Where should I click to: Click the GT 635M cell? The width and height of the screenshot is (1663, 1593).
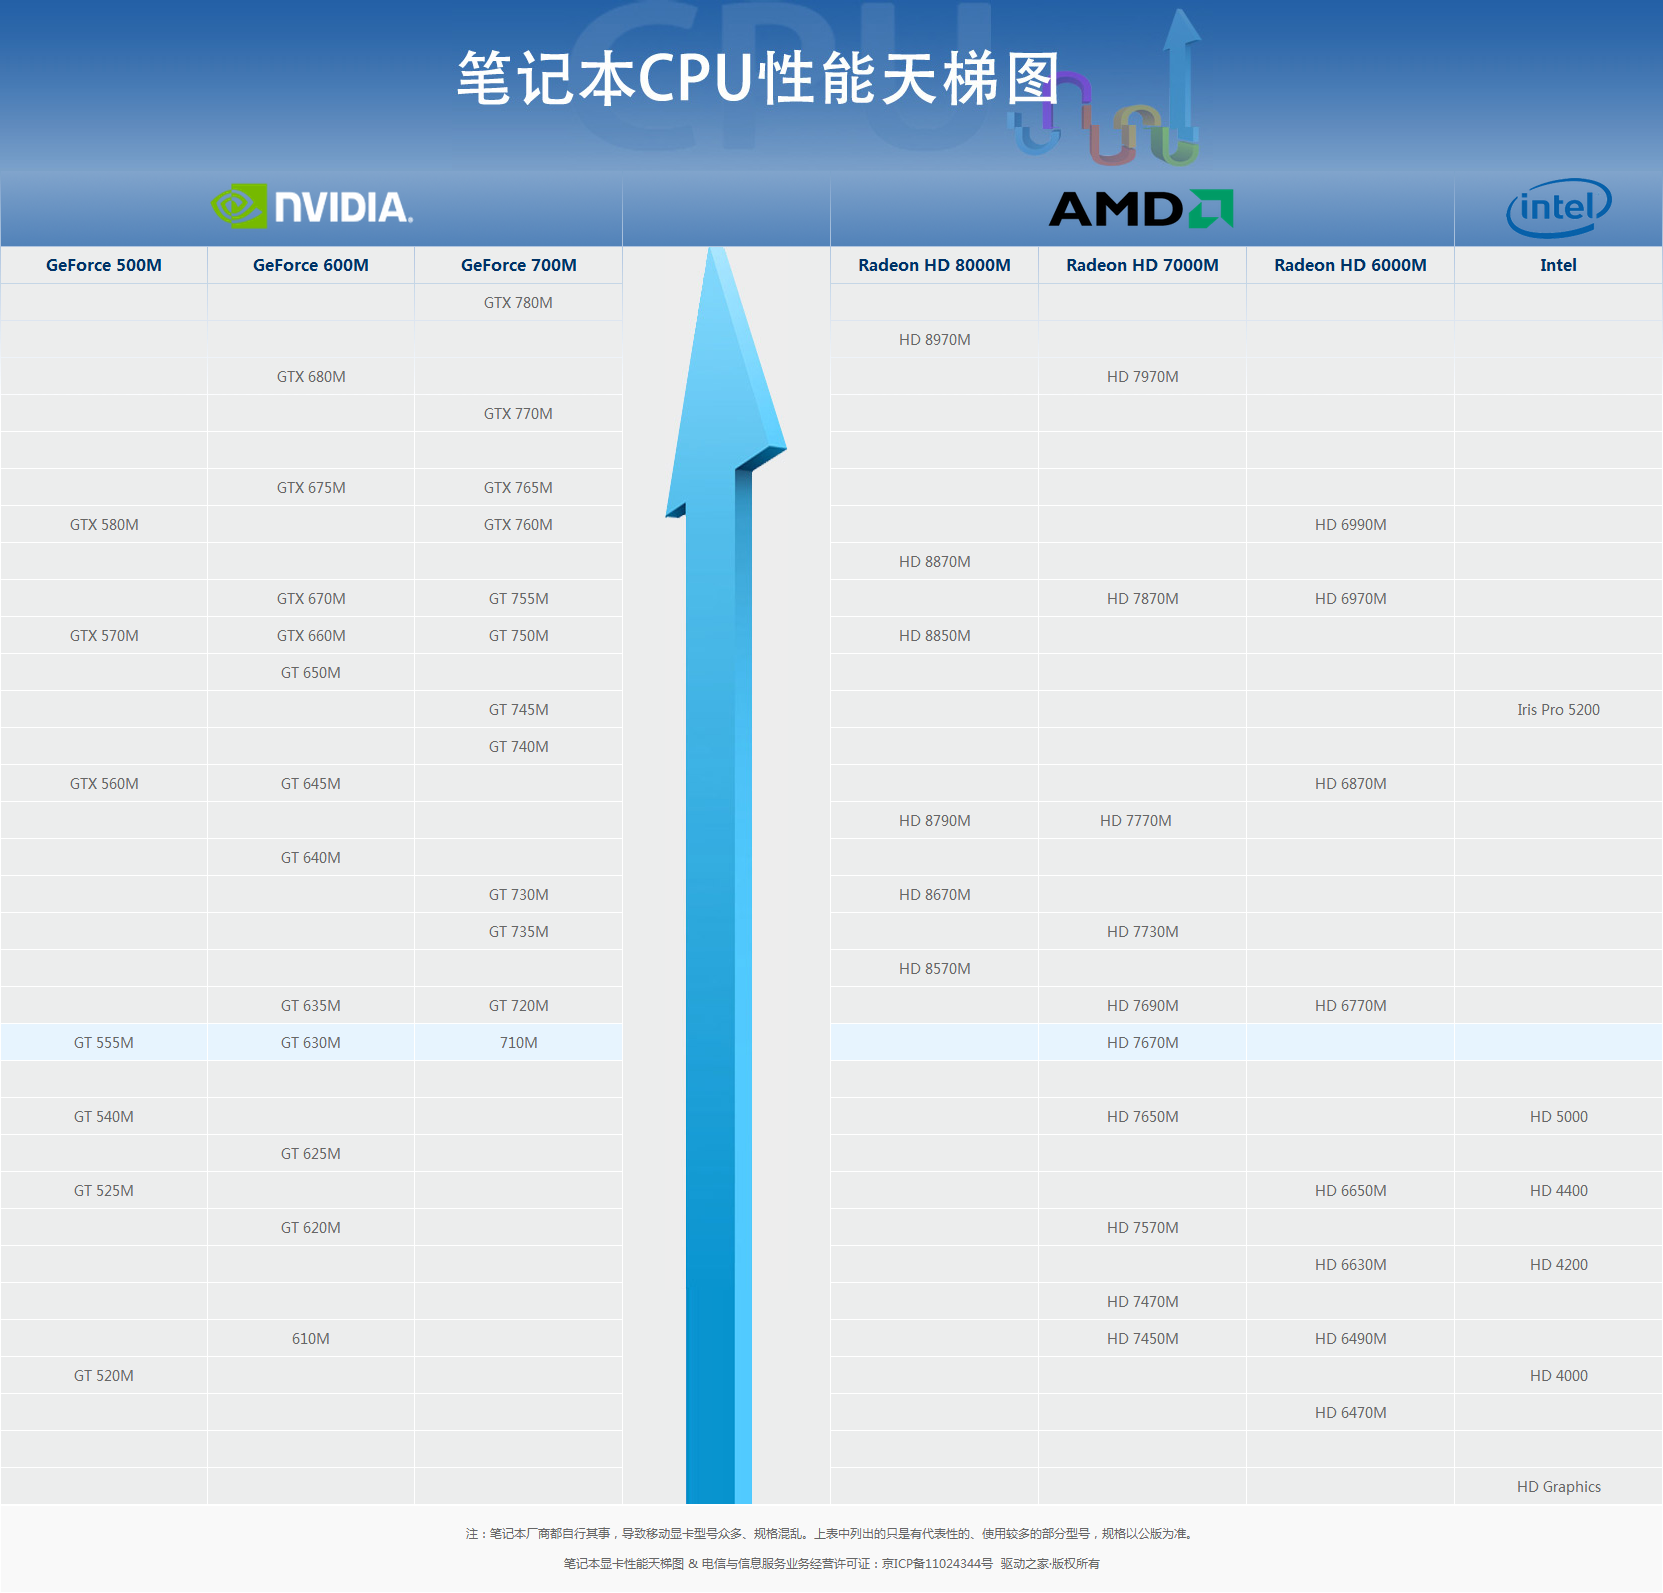311,1006
